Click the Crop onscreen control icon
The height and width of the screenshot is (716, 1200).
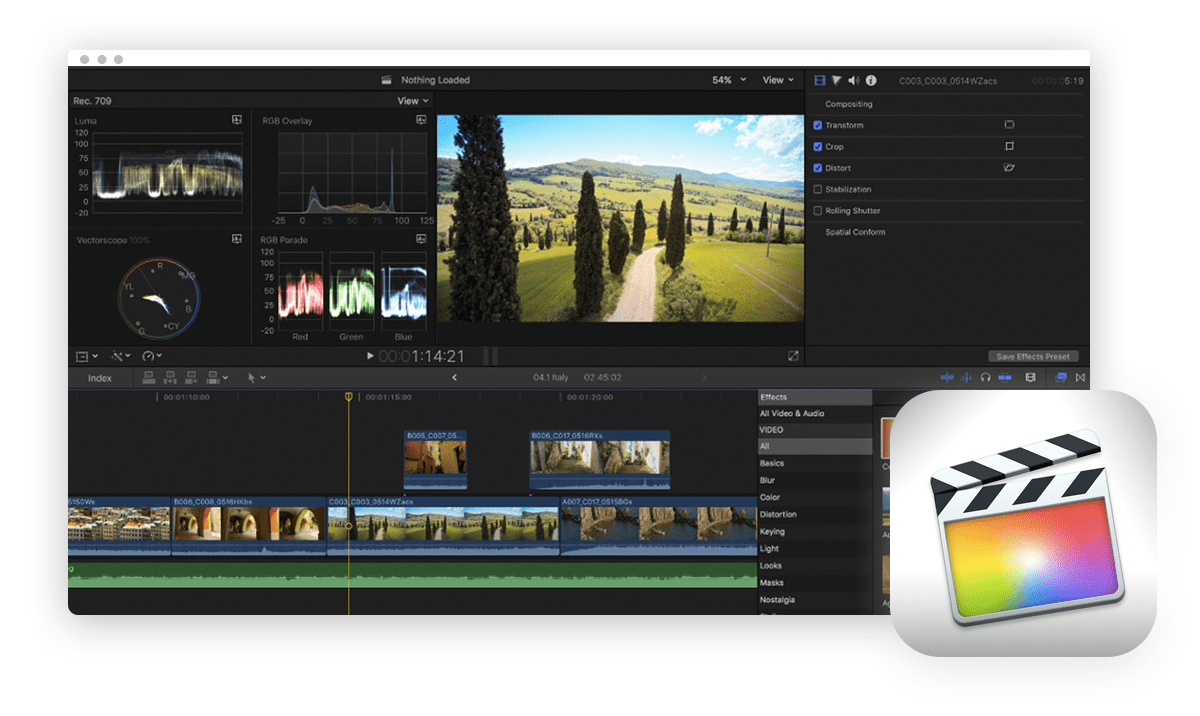1009,146
